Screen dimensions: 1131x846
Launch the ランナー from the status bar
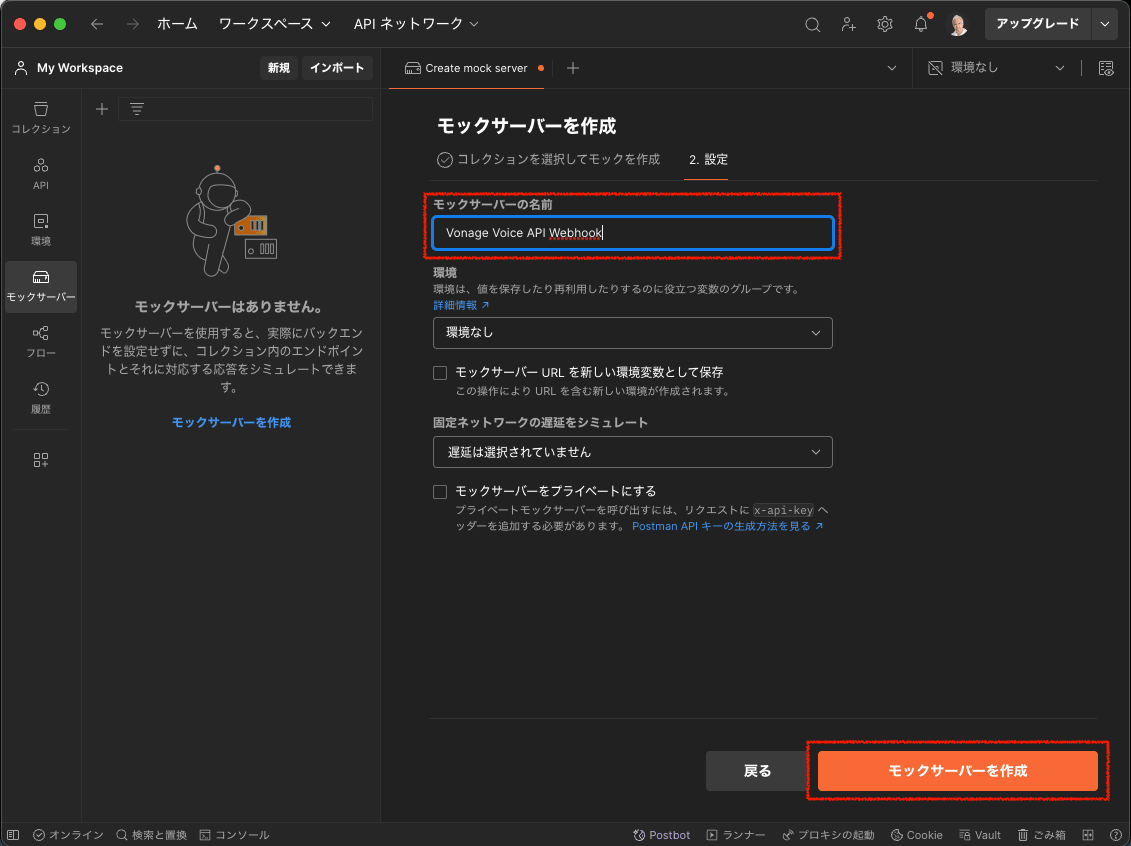[x=737, y=834]
